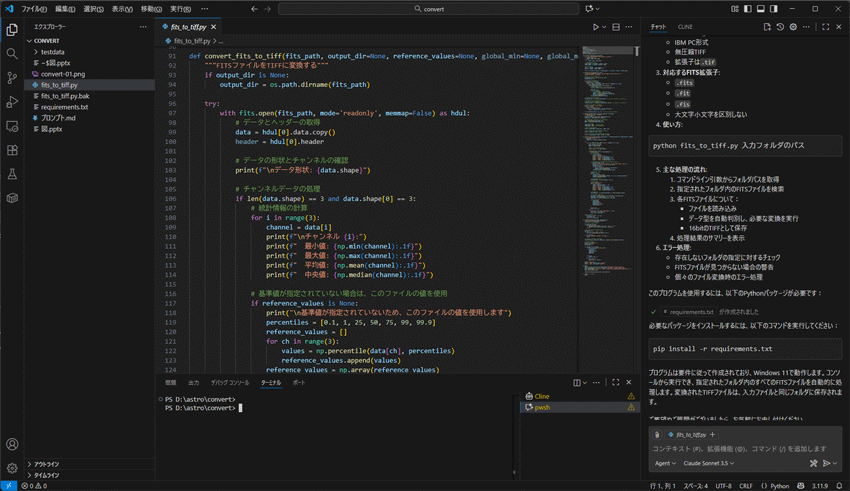Open the Source Control view
Screen dimensions: 850x491
(12, 78)
